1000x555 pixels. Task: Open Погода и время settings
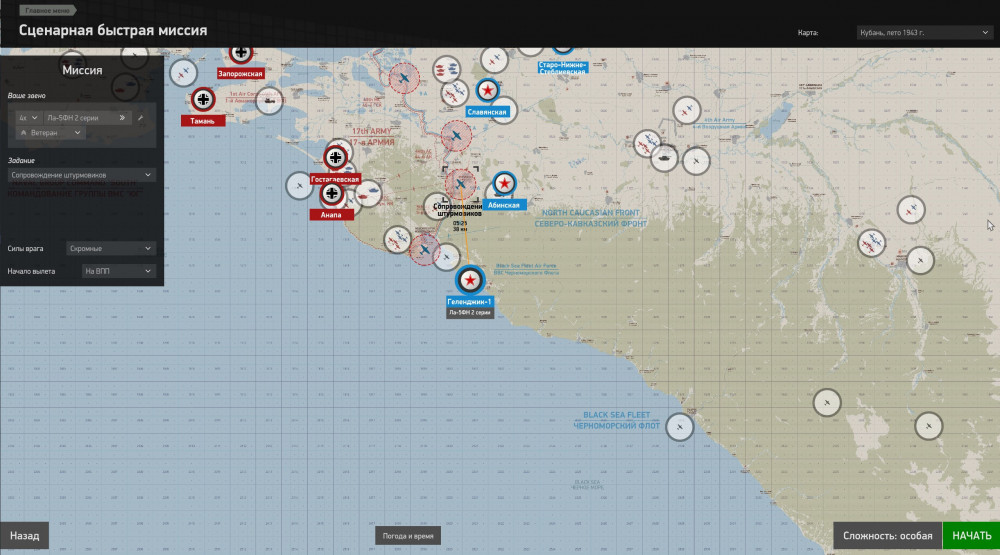click(x=408, y=536)
